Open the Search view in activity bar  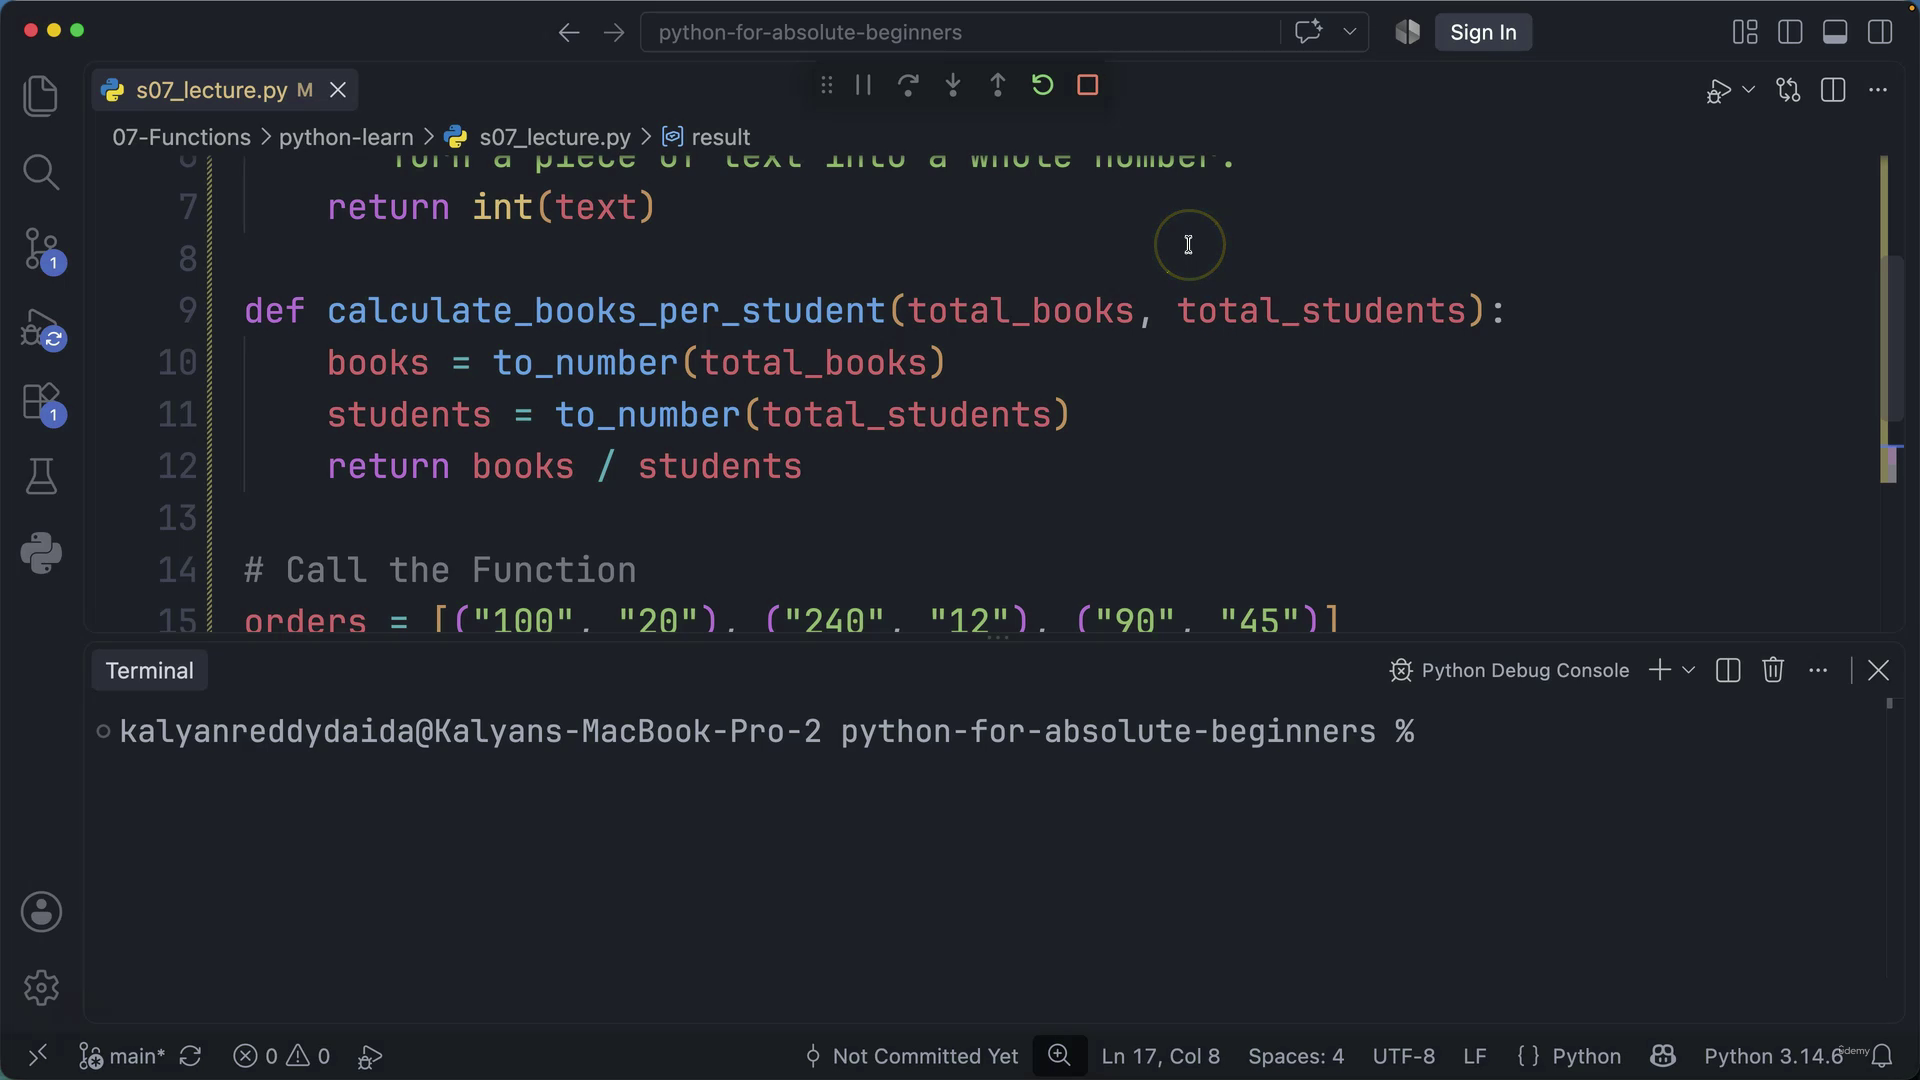pyautogui.click(x=41, y=172)
